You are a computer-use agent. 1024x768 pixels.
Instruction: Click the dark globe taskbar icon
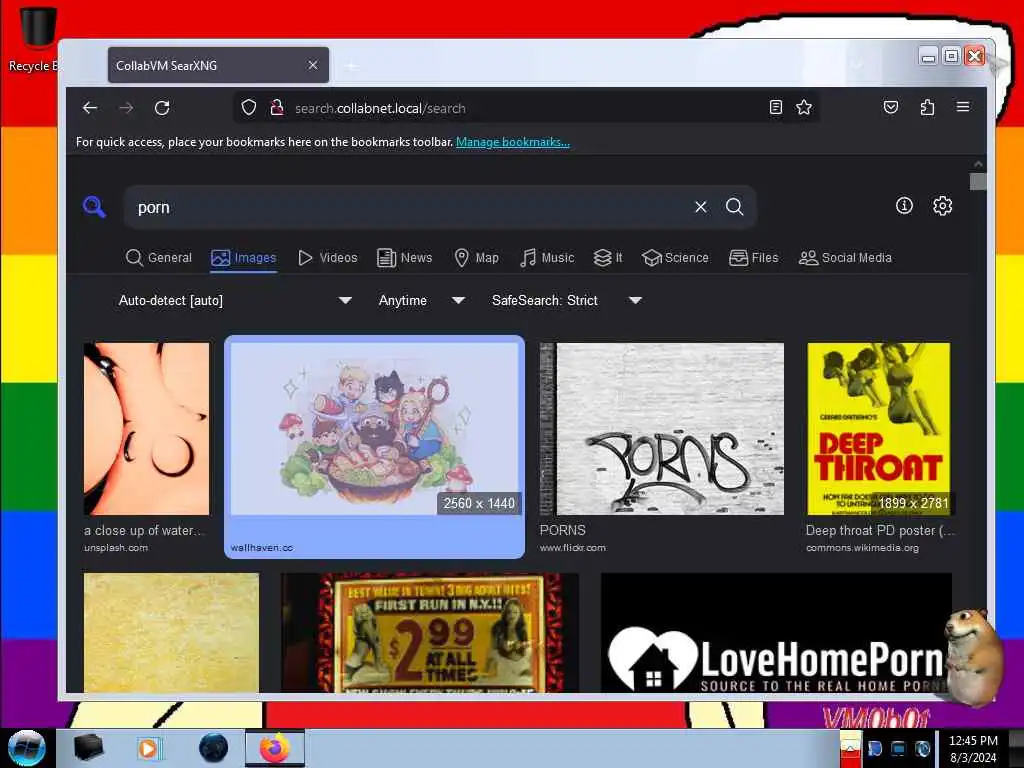213,748
